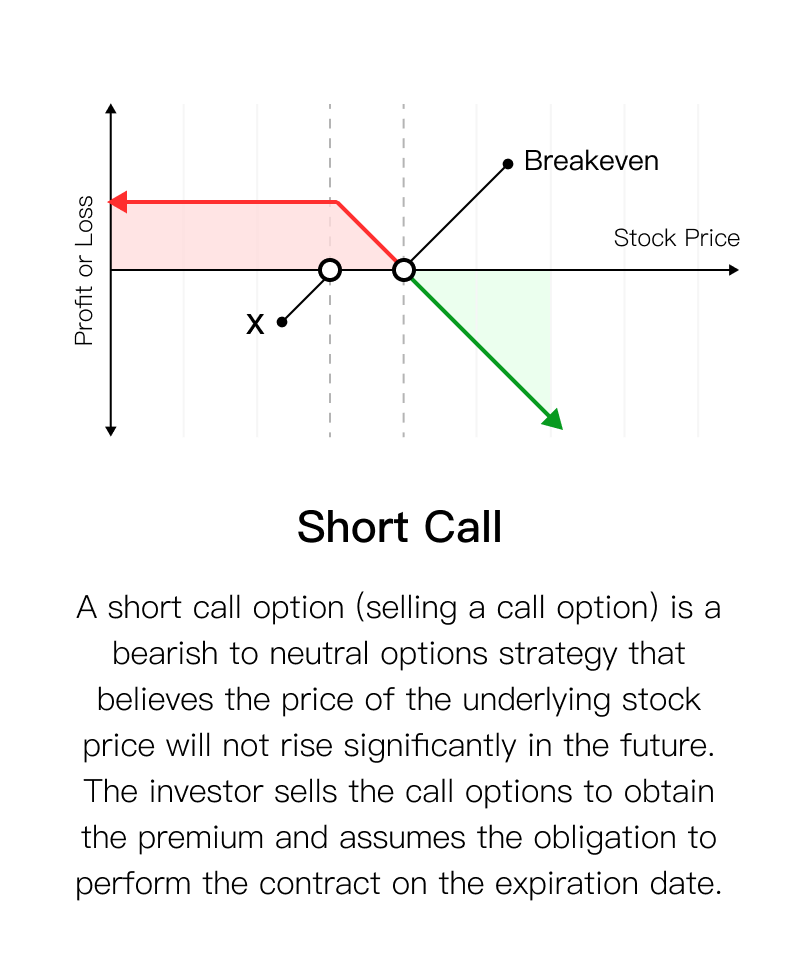Click the Breakeven label text
The height and width of the screenshot is (966, 800).
(x=591, y=161)
